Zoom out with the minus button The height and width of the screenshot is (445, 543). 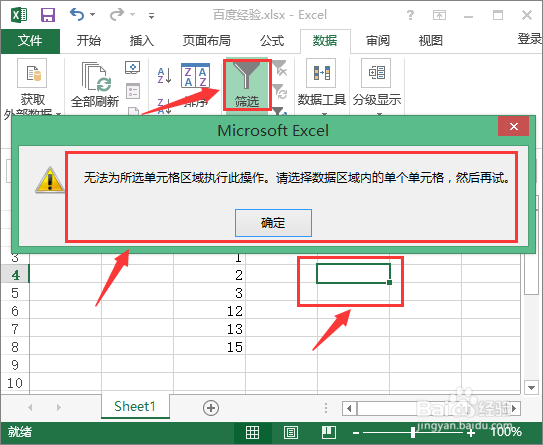click(x=356, y=433)
